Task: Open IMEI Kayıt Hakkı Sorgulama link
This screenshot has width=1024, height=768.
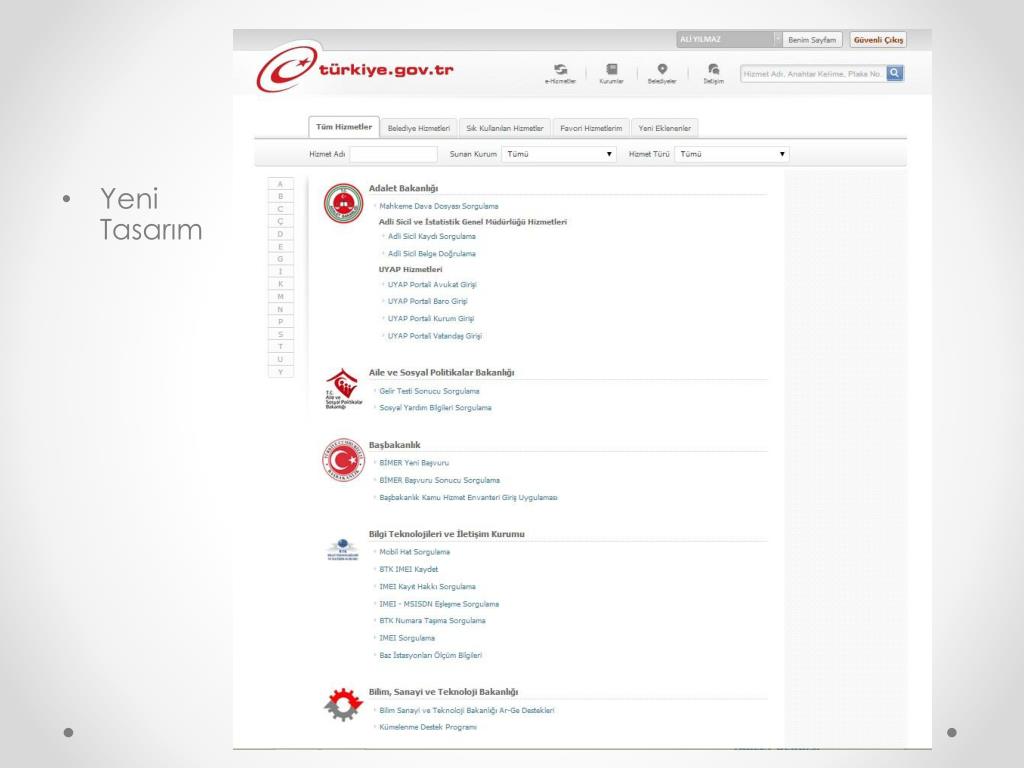Action: (x=428, y=586)
